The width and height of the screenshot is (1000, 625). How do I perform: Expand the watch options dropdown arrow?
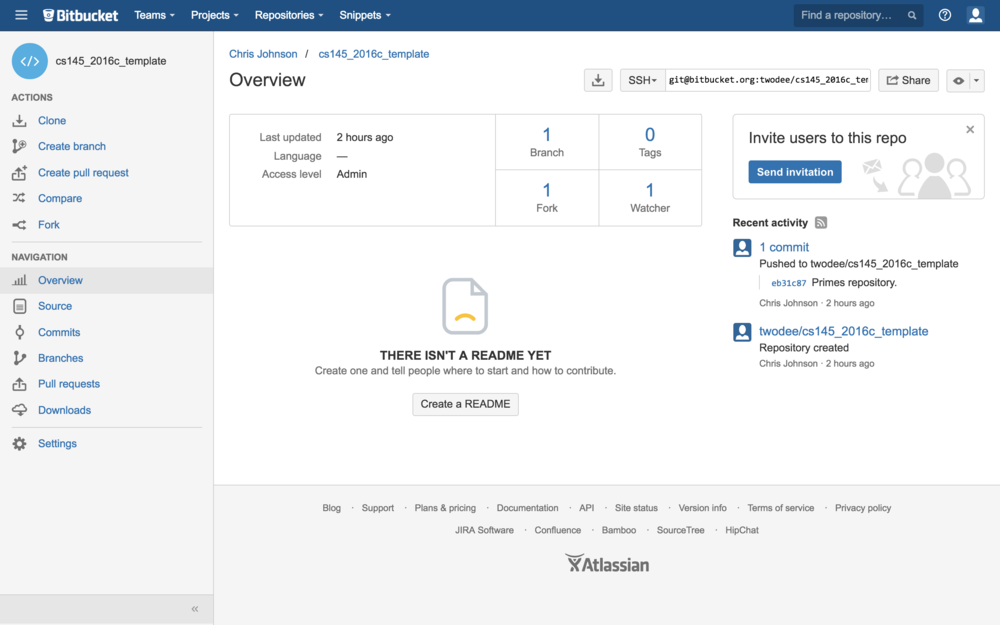pos(977,81)
